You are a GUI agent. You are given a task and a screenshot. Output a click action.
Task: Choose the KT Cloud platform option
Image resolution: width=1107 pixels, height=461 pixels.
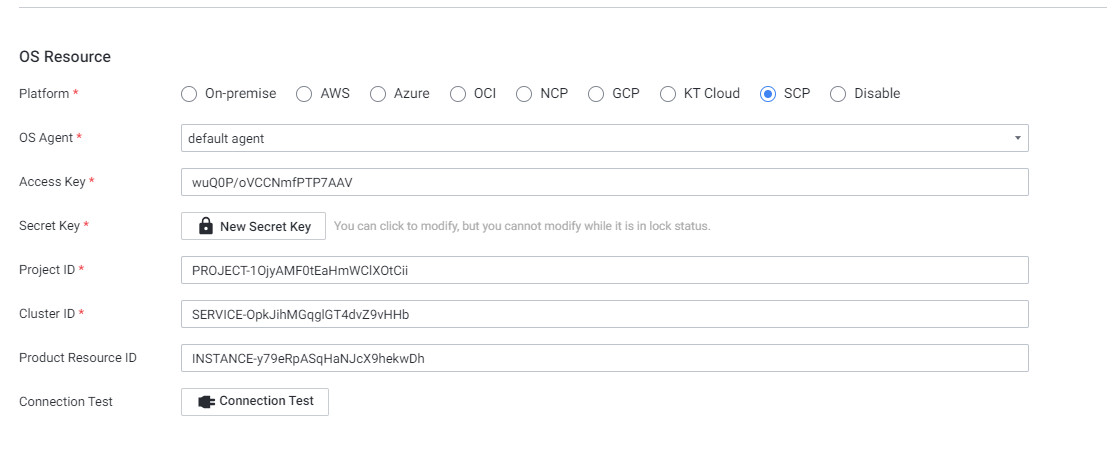(668, 94)
